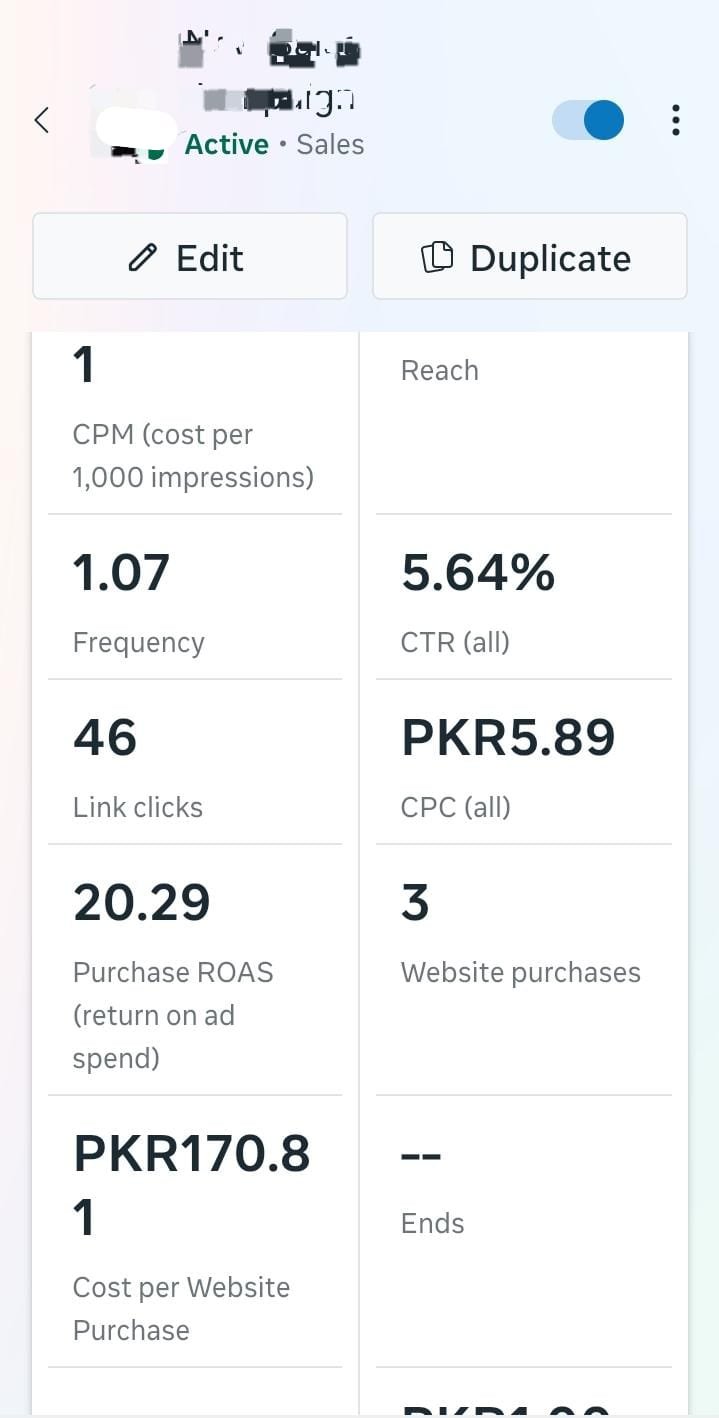
Task: Tap the pencil icon on Edit
Action: 143,258
